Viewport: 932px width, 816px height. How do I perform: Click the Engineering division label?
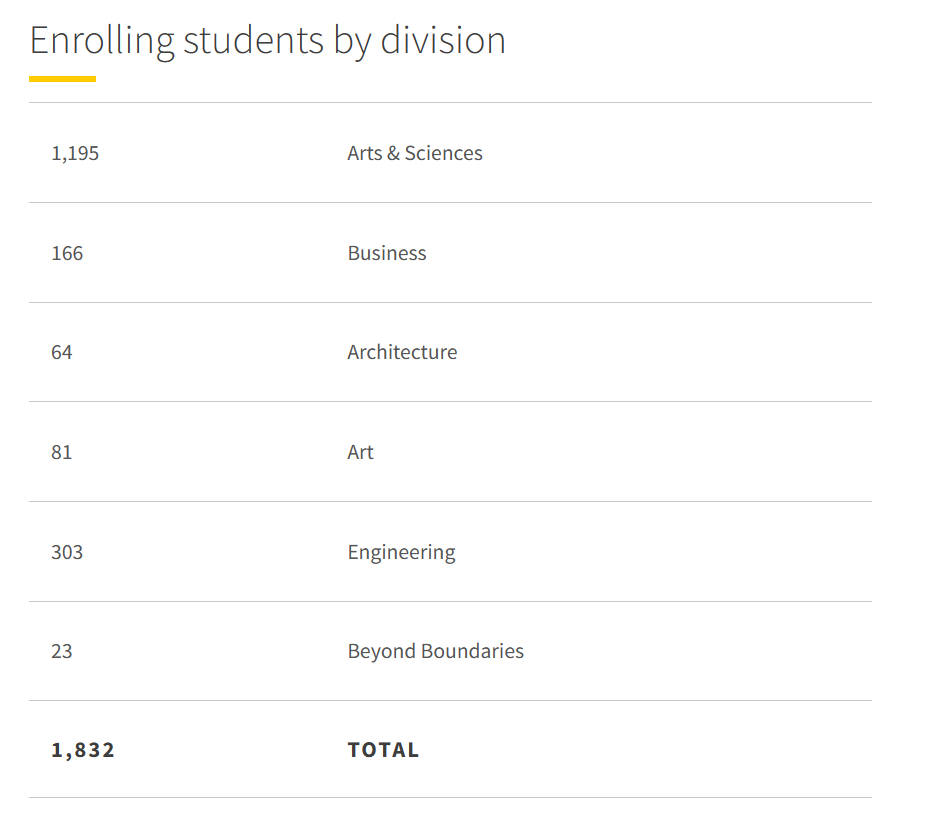(x=401, y=552)
